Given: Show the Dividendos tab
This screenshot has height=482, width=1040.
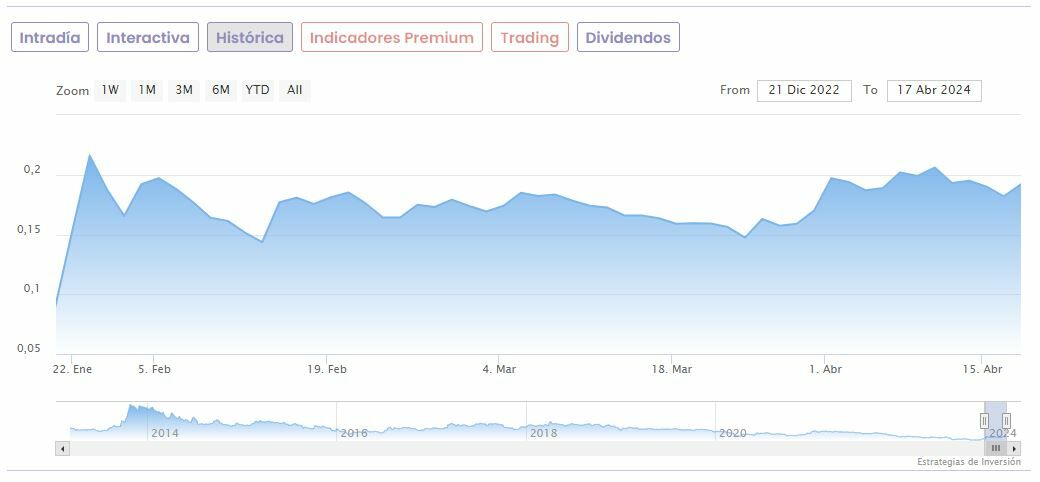Looking at the screenshot, I should tap(628, 38).
